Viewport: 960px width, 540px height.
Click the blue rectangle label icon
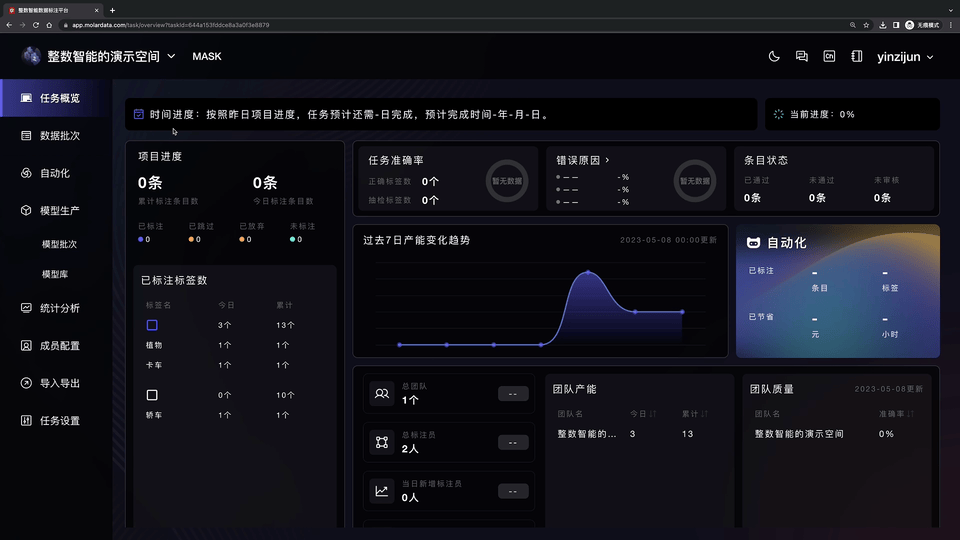[x=152, y=325]
